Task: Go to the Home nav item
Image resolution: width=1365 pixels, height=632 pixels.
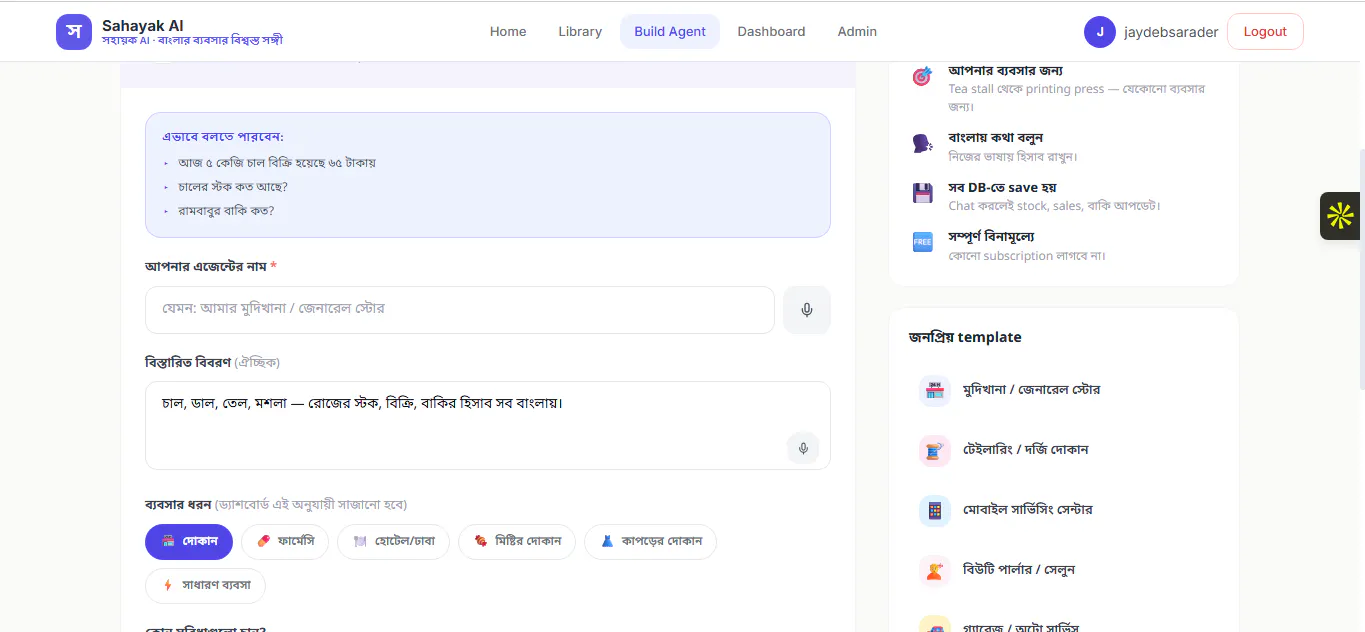Action: point(508,32)
